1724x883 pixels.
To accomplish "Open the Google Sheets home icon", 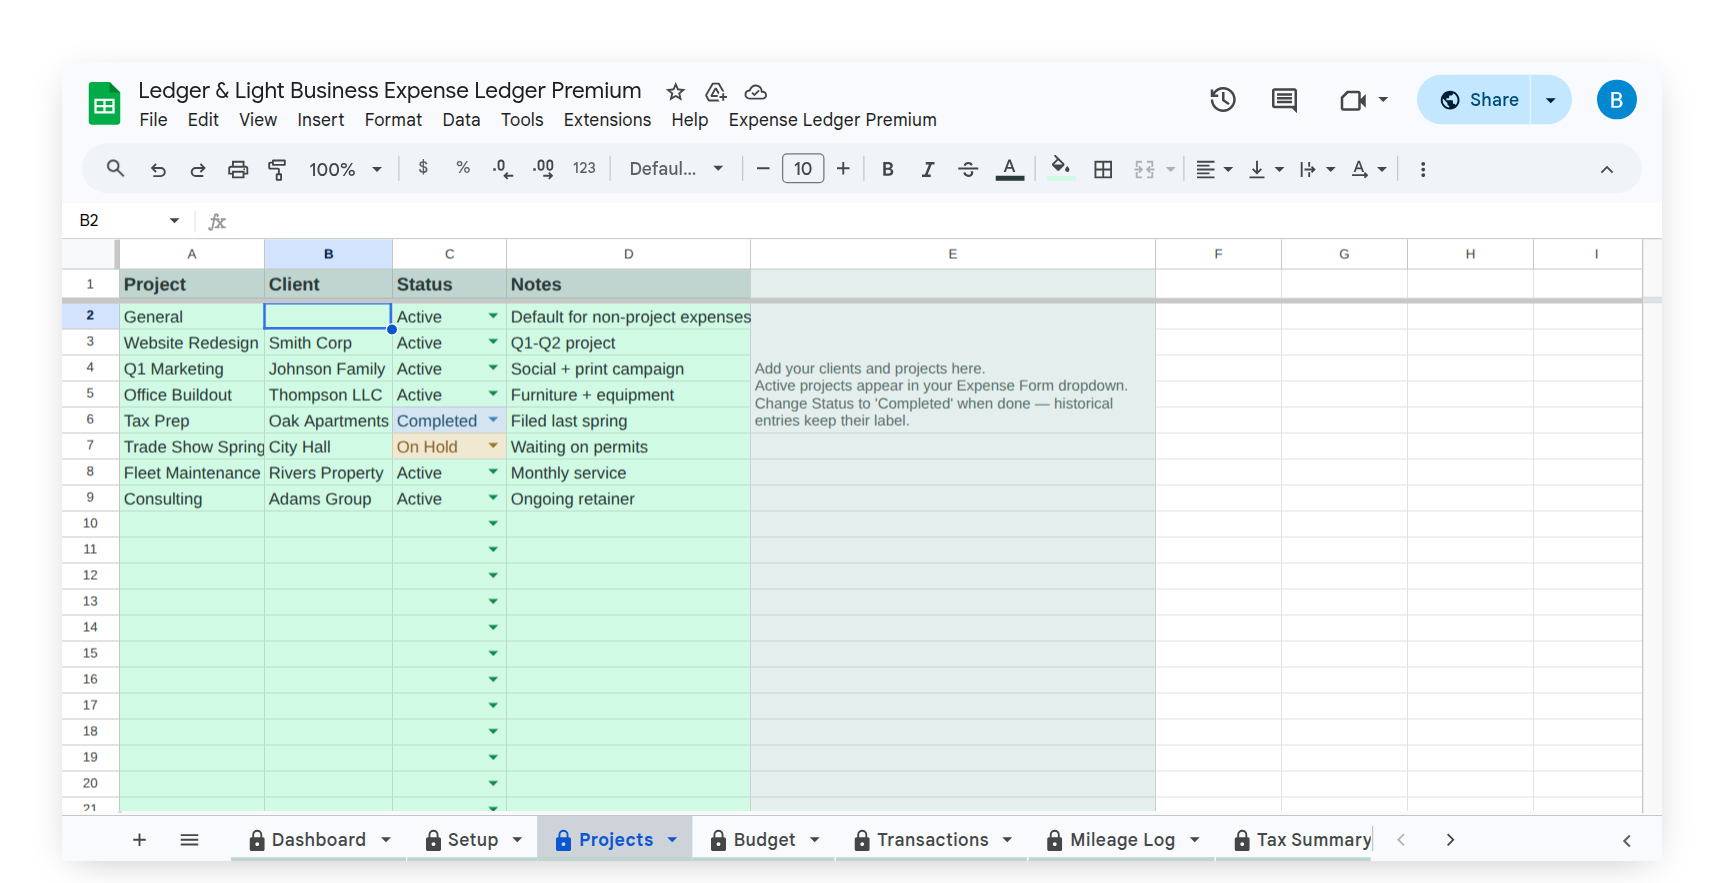I will [104, 103].
